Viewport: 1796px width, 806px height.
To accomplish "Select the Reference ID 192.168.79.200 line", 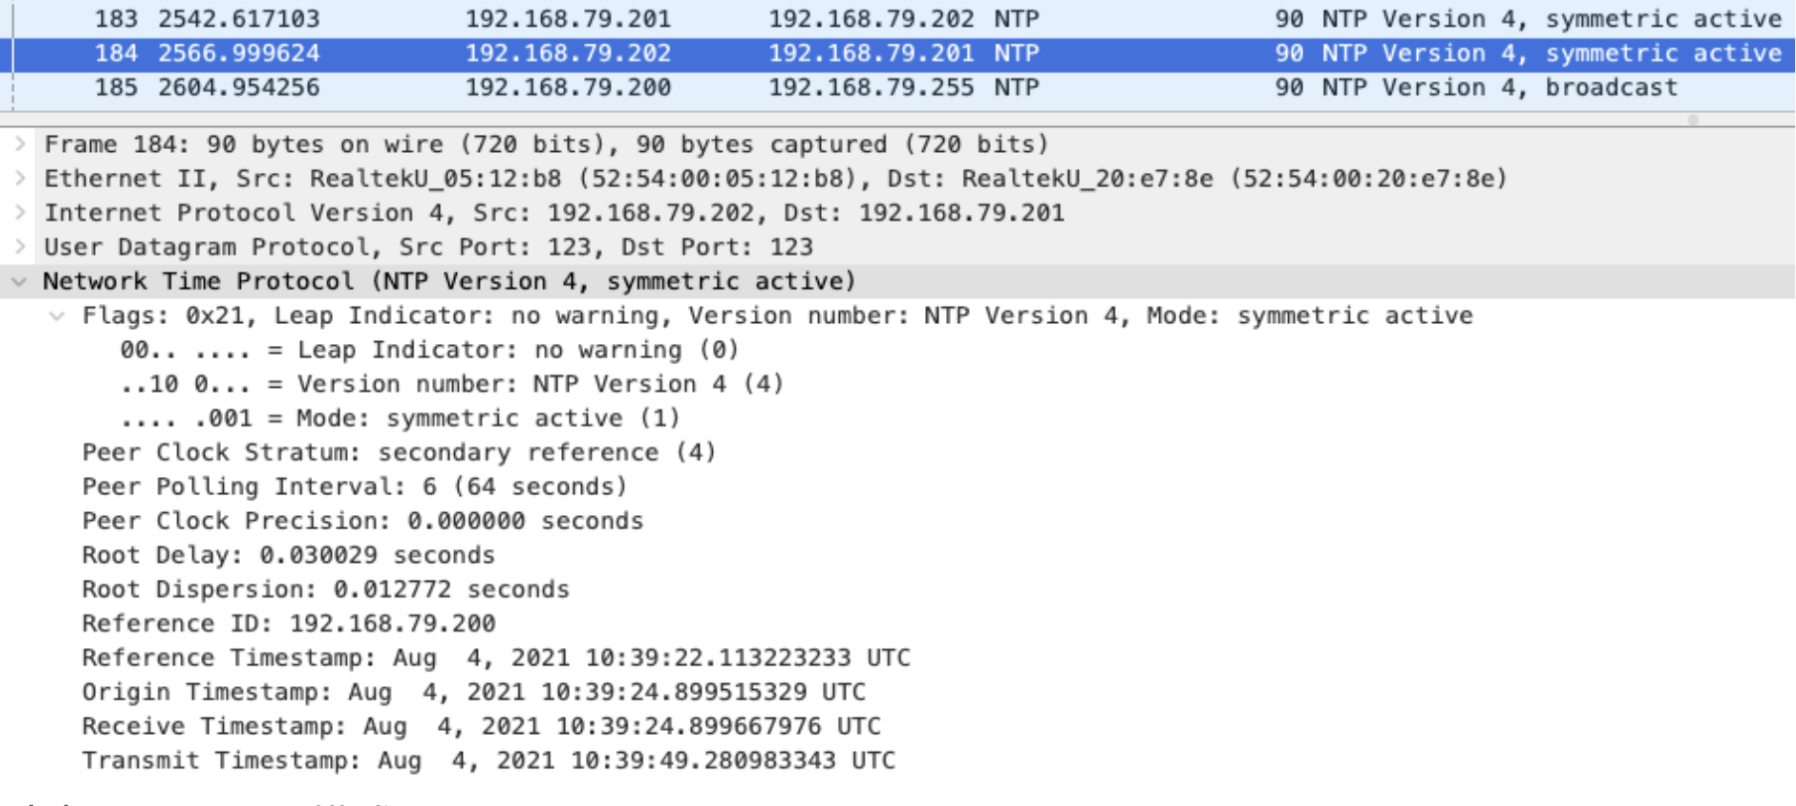I will (x=288, y=624).
